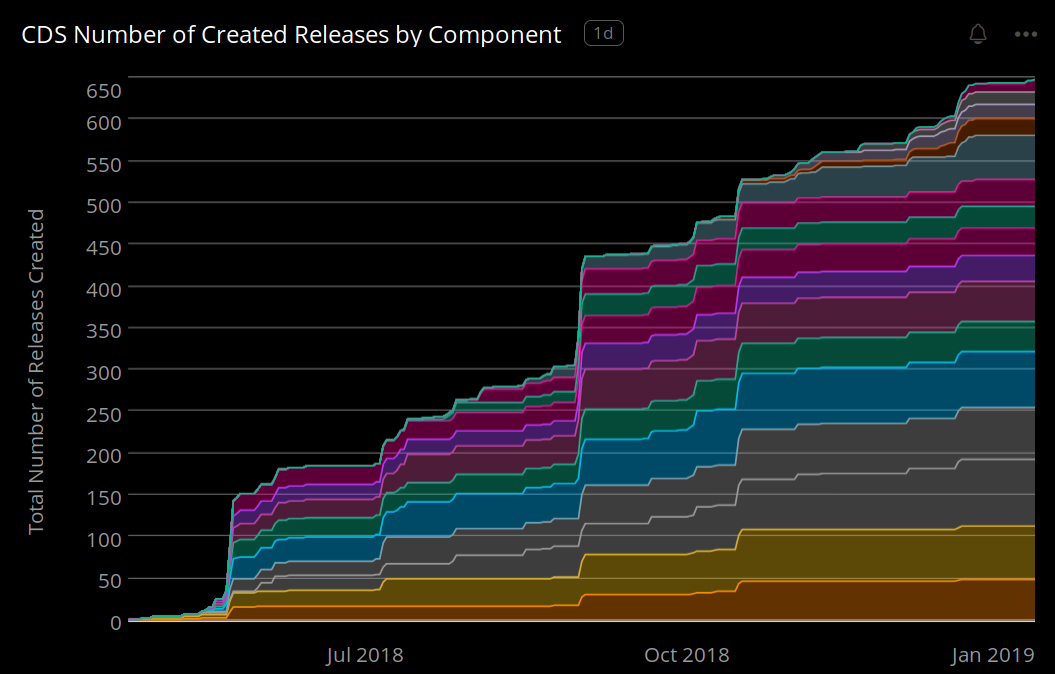Select the Oct 2018 axis label
1055x674 pixels.
click(x=687, y=655)
